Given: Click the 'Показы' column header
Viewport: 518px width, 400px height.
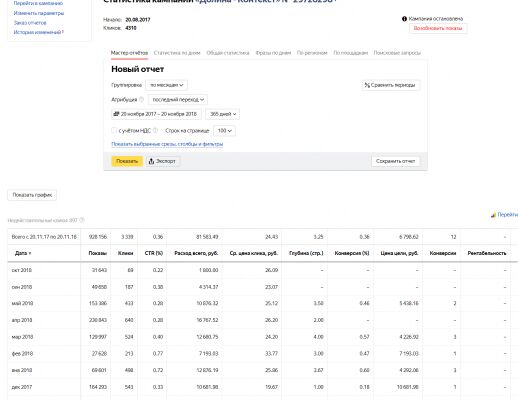Looking at the screenshot, I should pos(98,253).
